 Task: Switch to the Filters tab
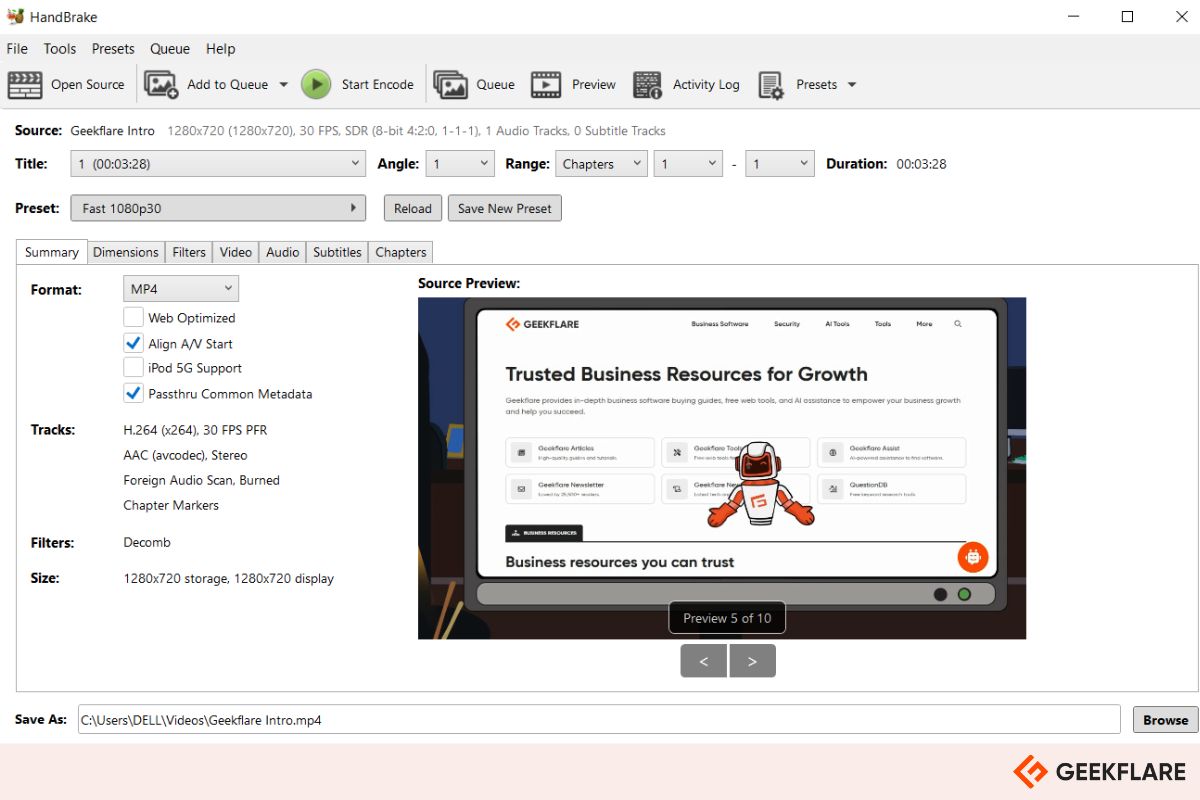pos(189,252)
